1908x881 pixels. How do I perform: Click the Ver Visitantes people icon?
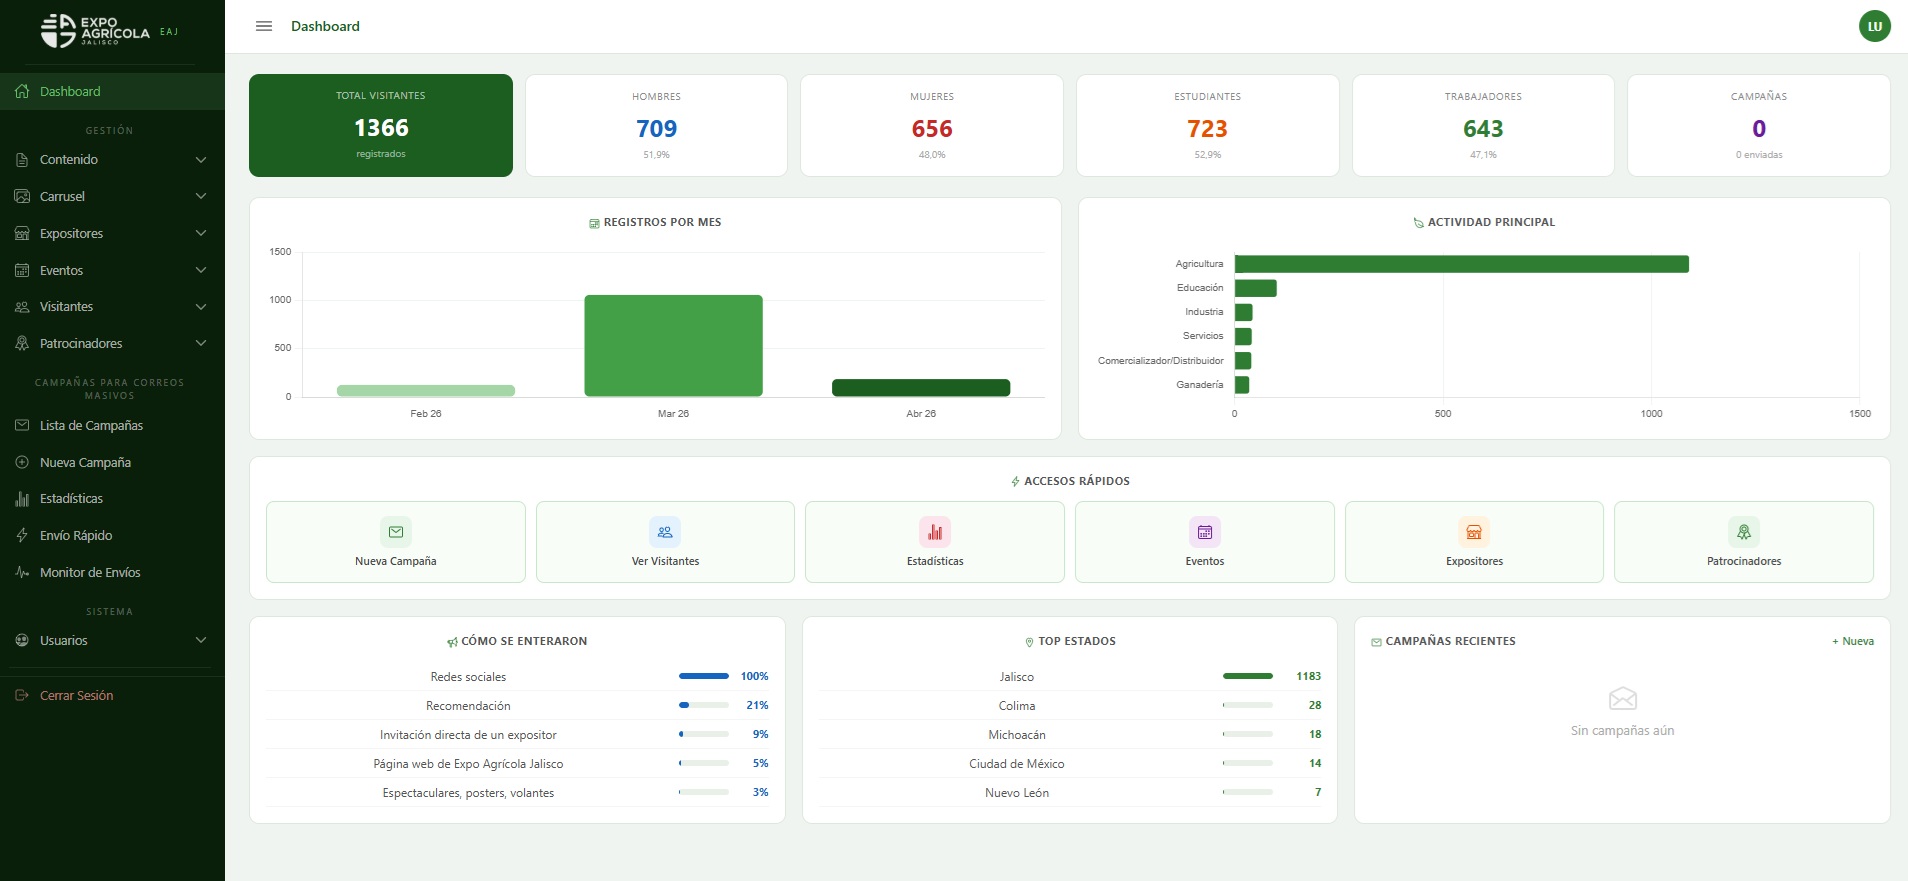coord(665,532)
